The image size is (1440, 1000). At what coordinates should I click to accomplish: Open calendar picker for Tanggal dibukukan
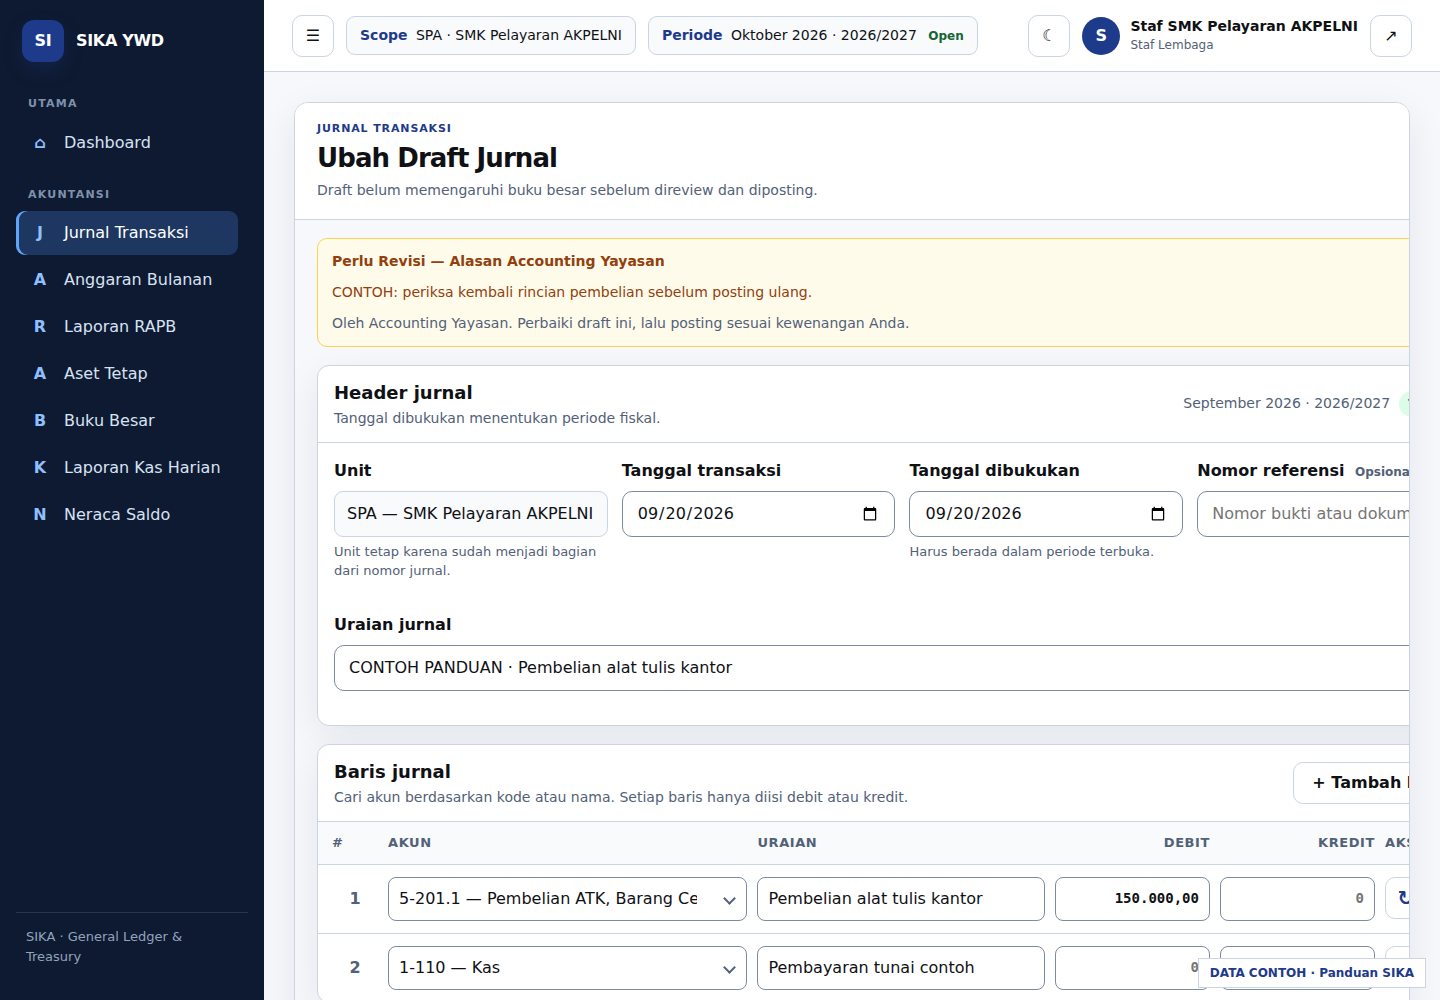click(1158, 514)
